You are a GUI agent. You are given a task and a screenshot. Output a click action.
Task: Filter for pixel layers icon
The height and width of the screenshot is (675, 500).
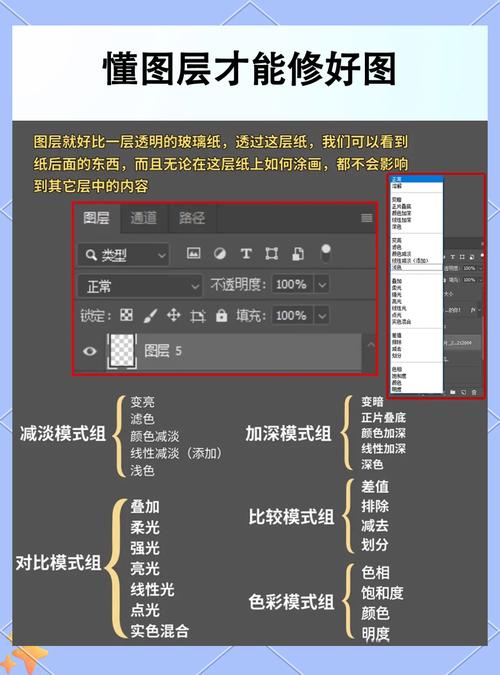tap(193, 253)
